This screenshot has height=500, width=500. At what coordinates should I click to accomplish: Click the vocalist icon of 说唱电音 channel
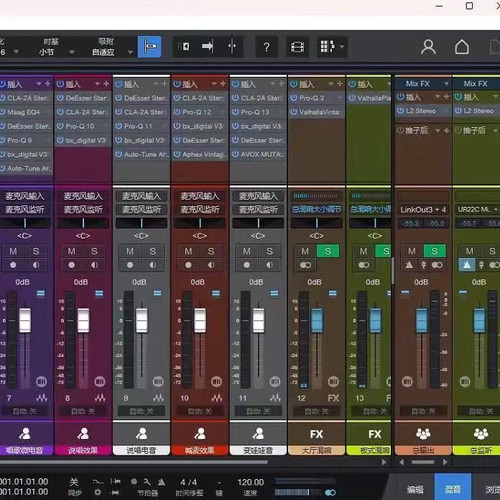click(142, 434)
